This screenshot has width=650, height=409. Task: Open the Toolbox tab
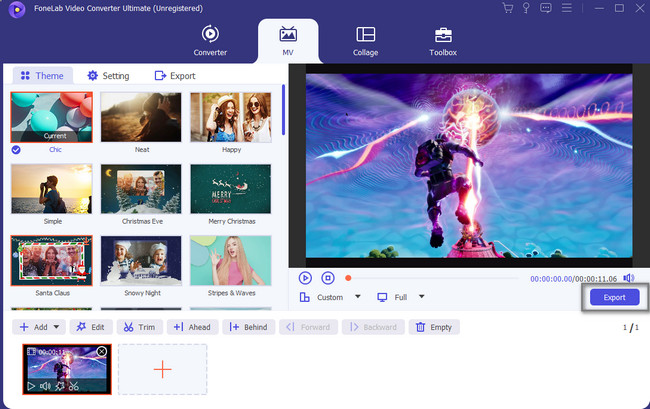(443, 41)
